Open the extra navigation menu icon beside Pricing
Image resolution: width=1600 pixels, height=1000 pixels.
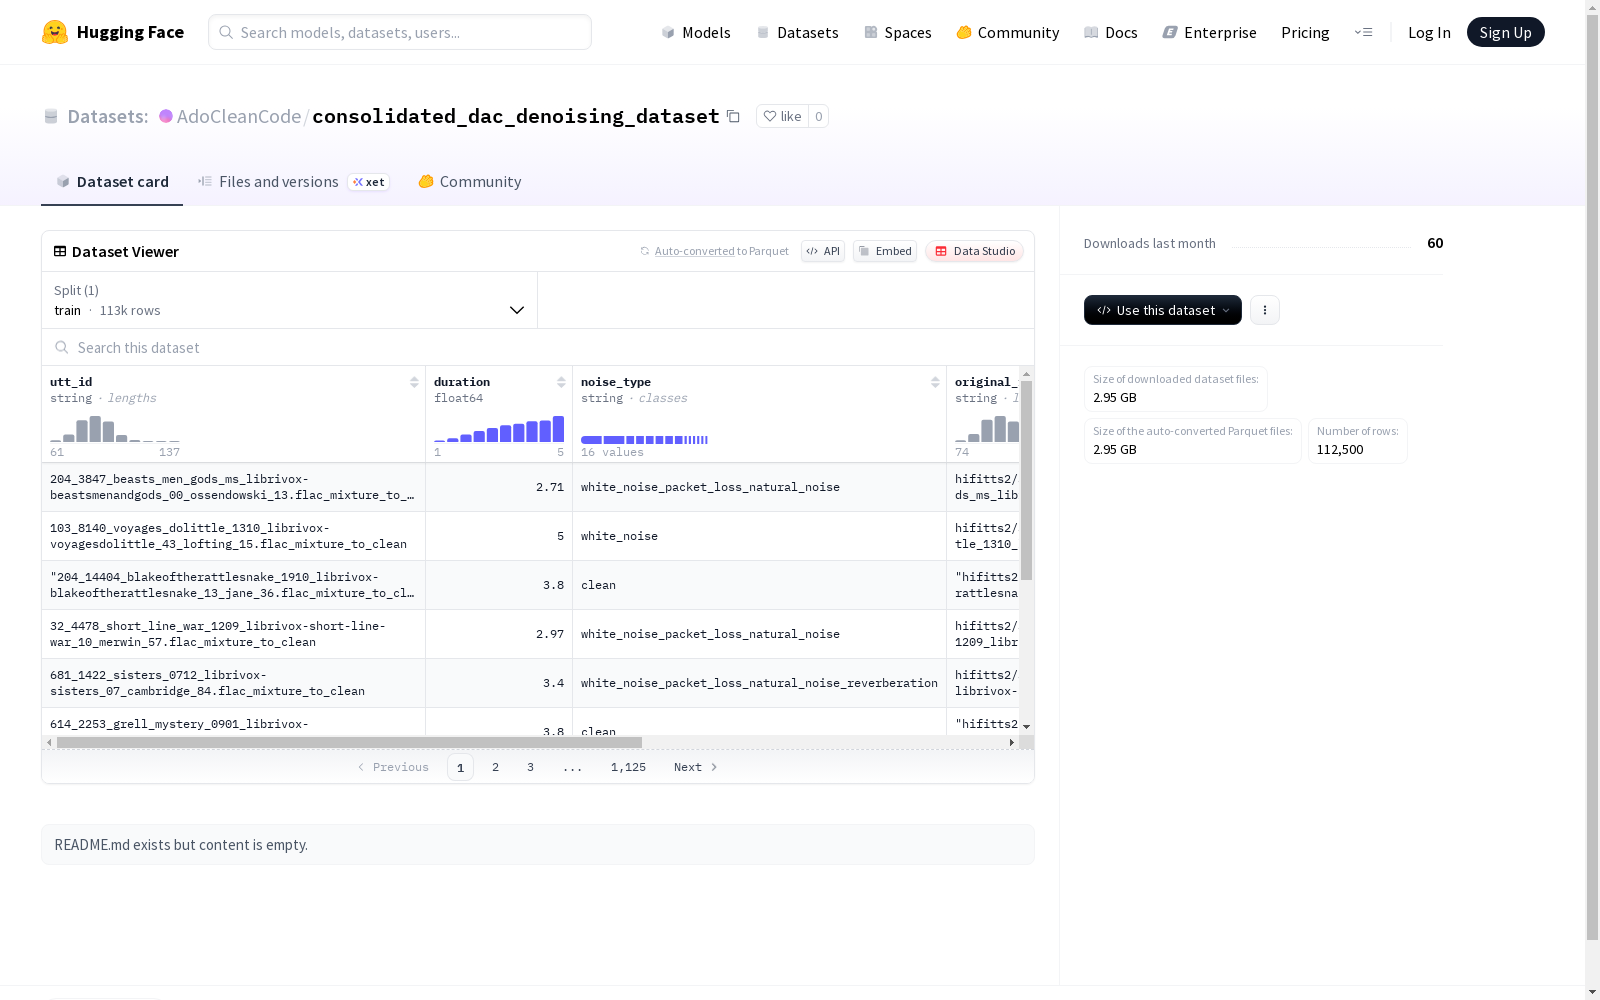(1363, 32)
